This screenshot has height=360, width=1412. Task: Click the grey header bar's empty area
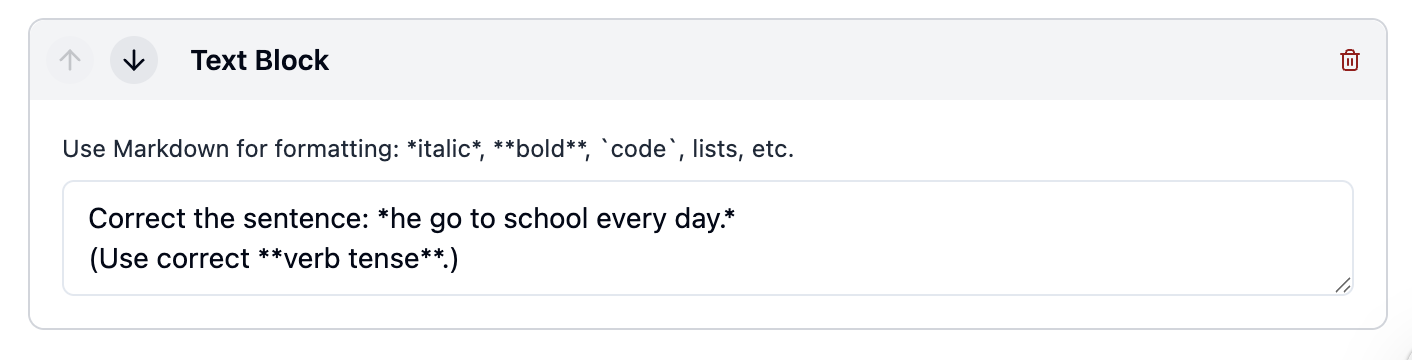(x=830, y=60)
